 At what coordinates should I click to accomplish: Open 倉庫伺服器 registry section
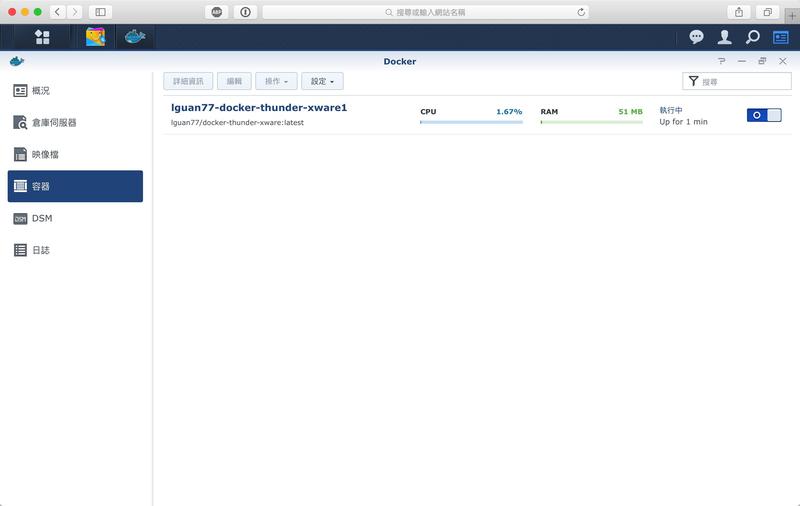[76, 122]
